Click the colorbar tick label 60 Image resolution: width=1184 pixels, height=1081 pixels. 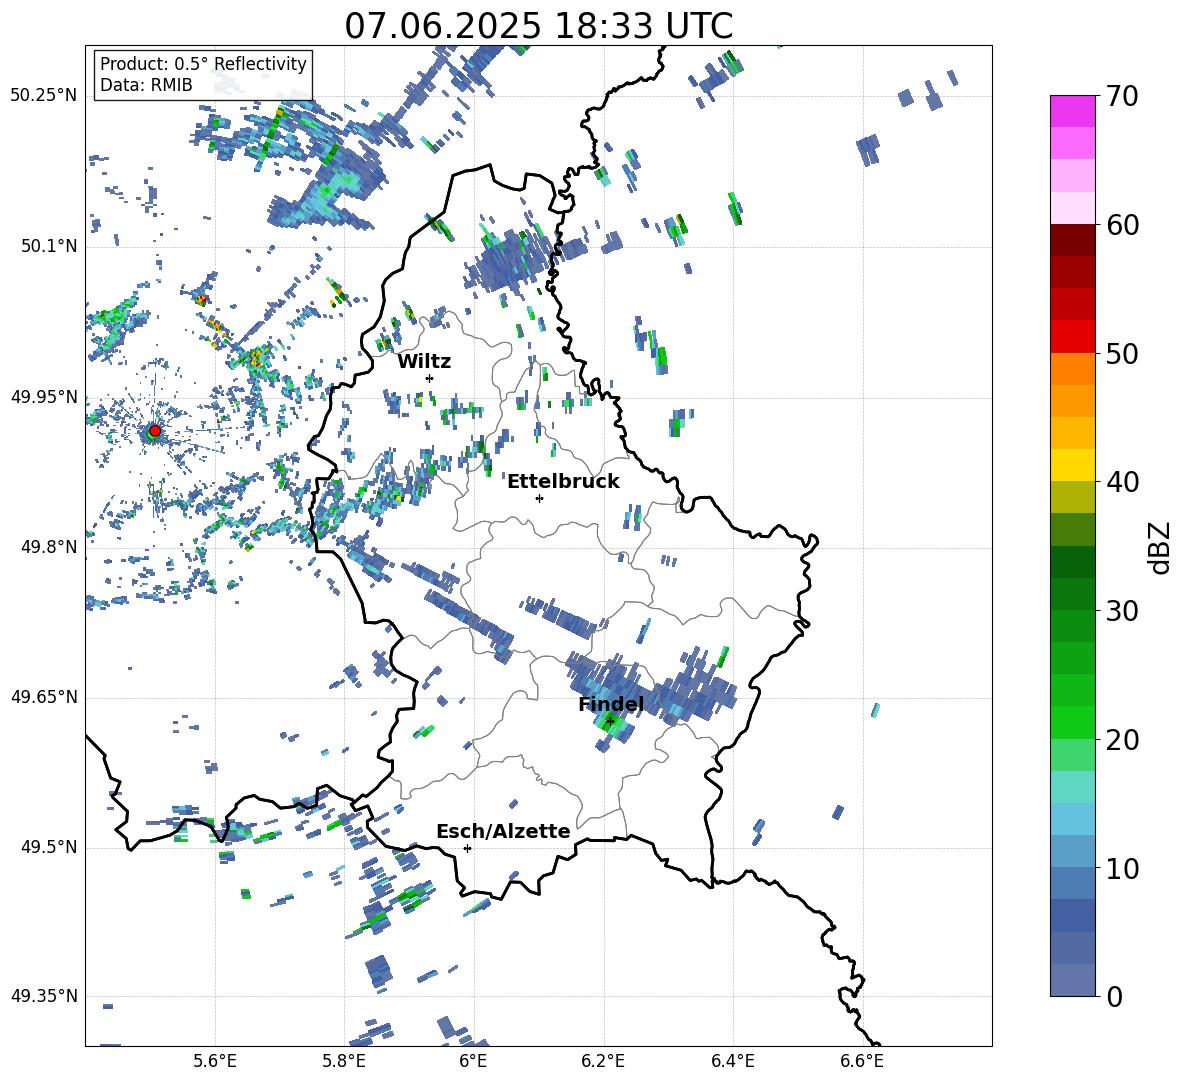coord(1122,225)
